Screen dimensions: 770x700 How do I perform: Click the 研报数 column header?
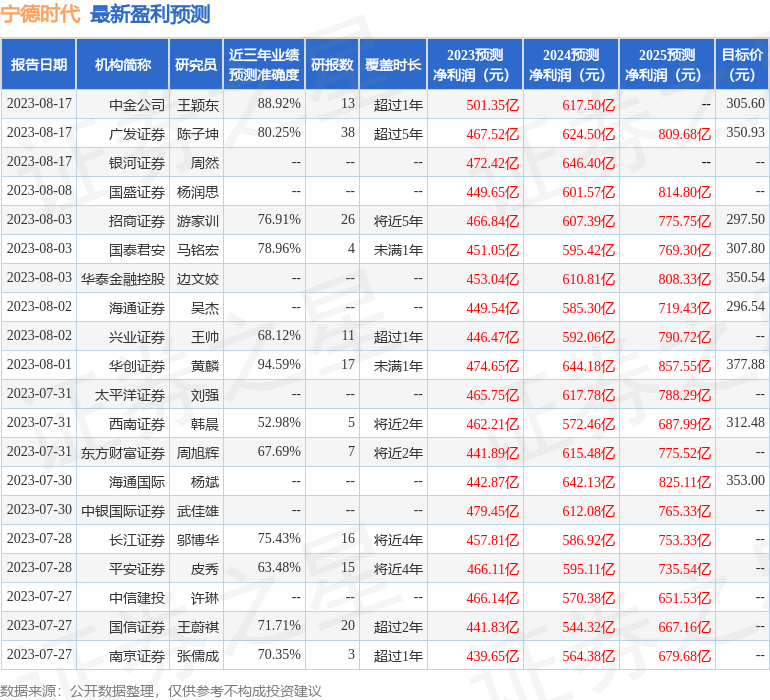point(332,64)
